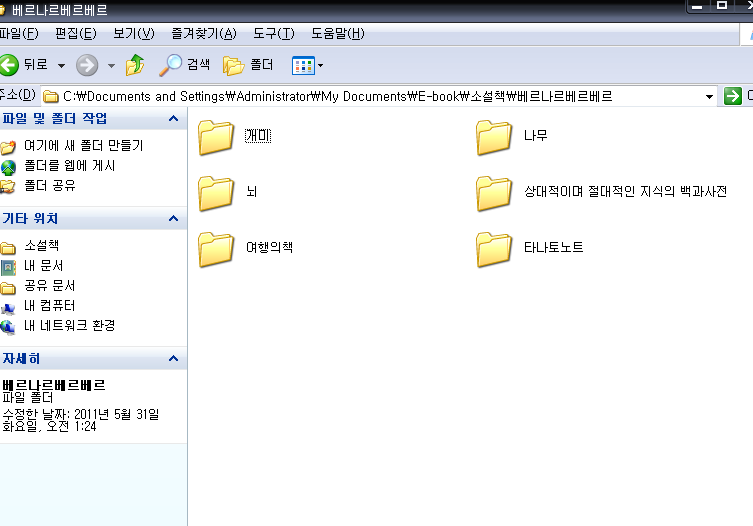
Task: Click the 소설책 folder icon in the sidebar
Action: pos(8,247)
